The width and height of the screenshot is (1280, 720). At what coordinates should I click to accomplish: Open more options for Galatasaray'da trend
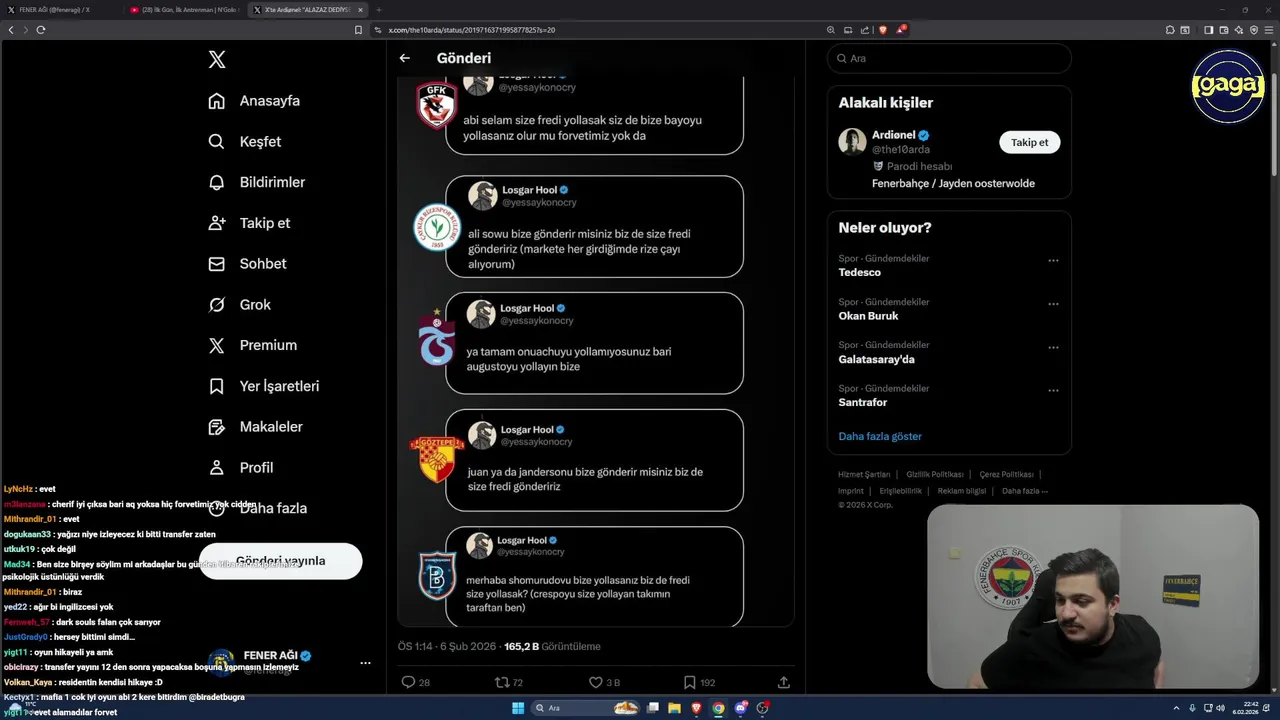[x=1053, y=347]
